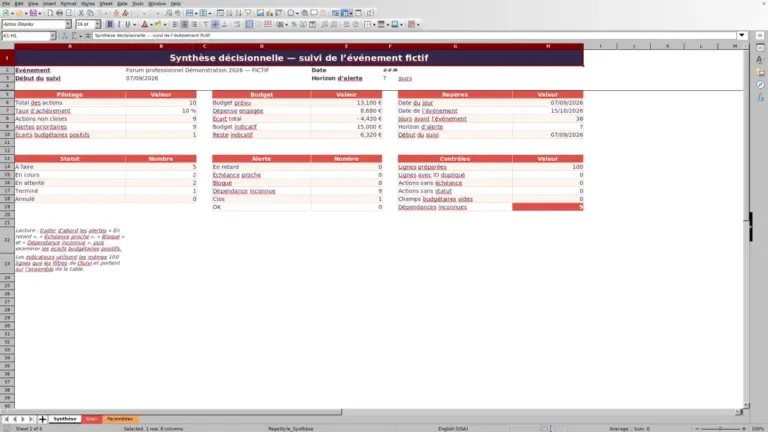Click the Insert Hyperlink icon
This screenshot has width=768, height=432.
pyautogui.click(x=305, y=13)
